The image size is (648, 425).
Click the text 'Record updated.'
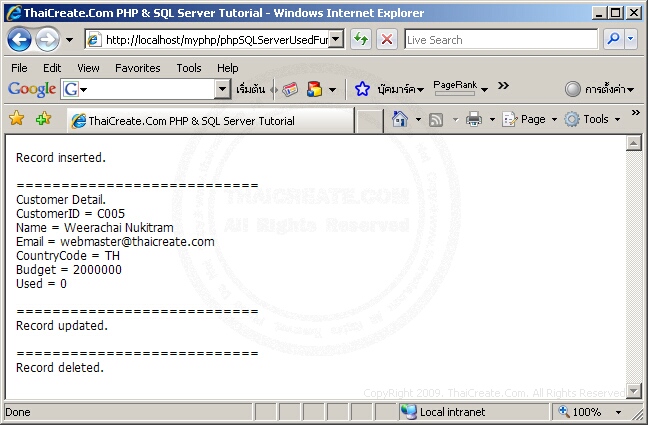[x=62, y=326]
